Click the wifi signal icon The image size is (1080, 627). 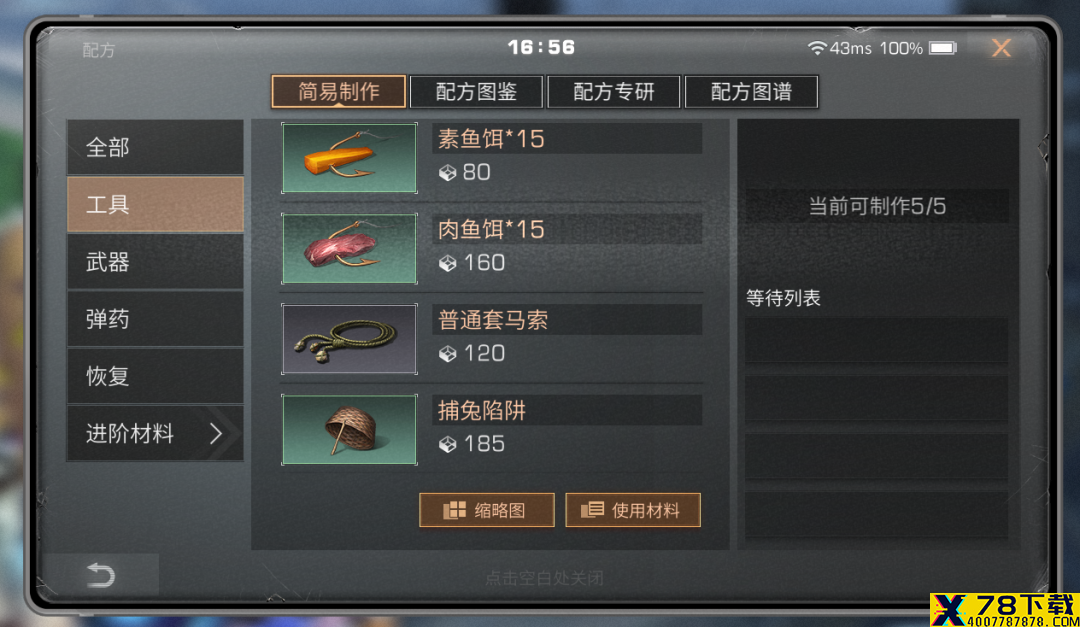click(817, 48)
